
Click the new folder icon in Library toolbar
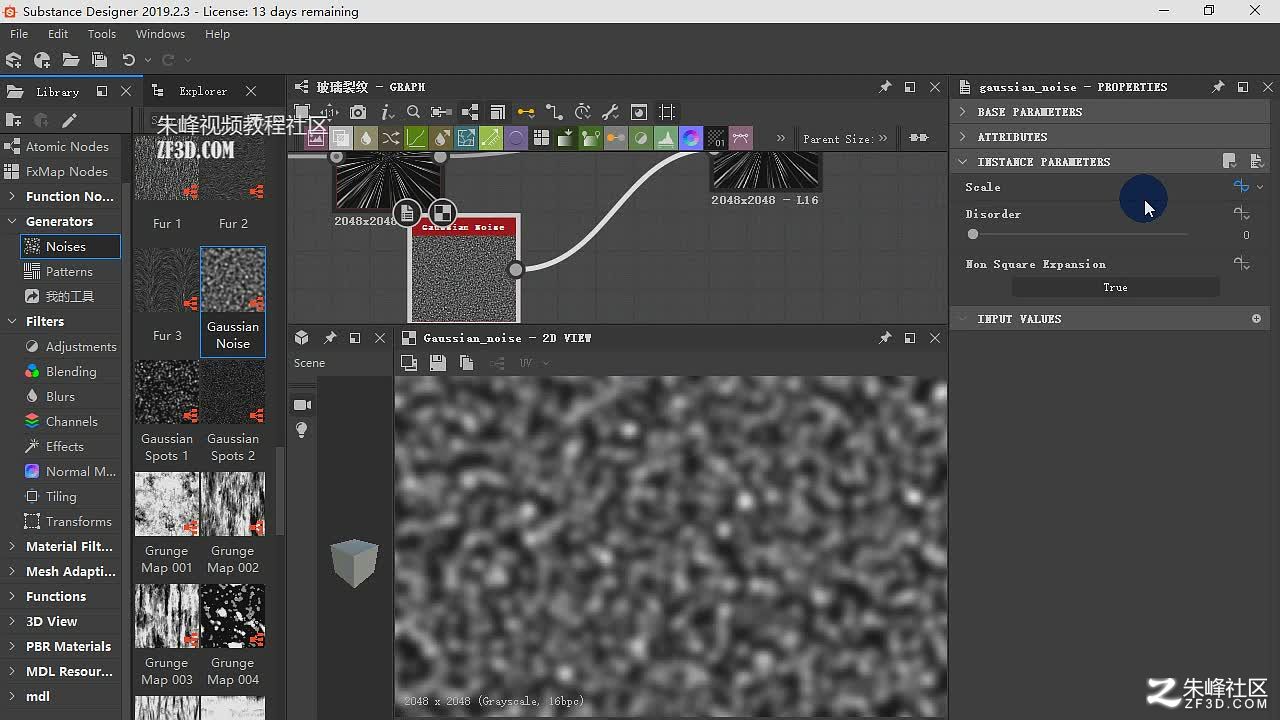tap(14, 120)
